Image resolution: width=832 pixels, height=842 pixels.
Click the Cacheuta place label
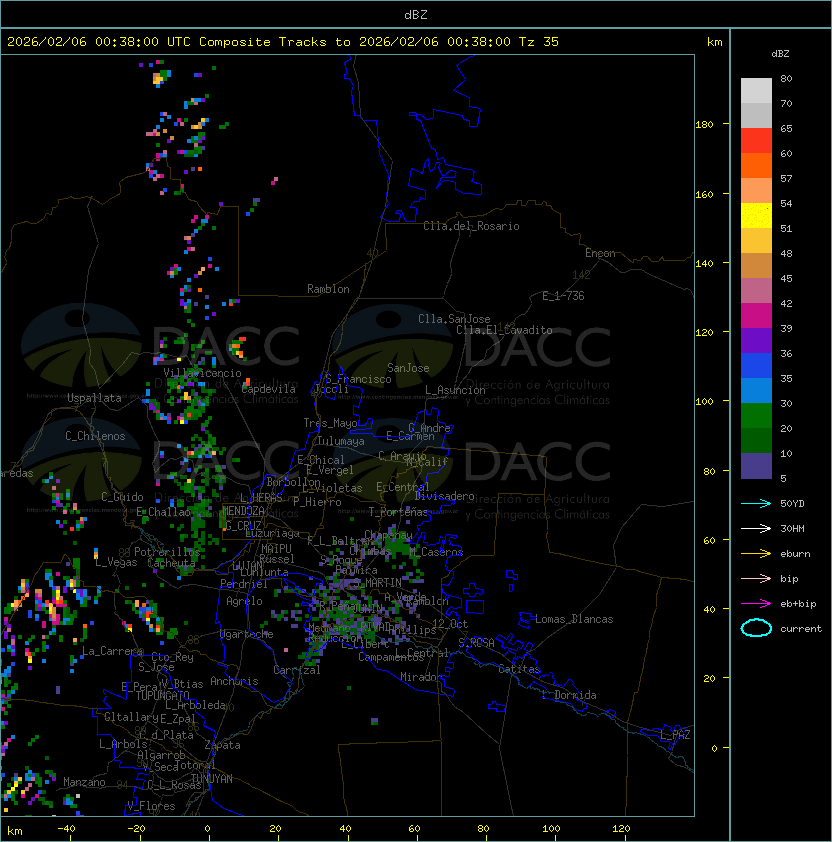pyautogui.click(x=171, y=563)
